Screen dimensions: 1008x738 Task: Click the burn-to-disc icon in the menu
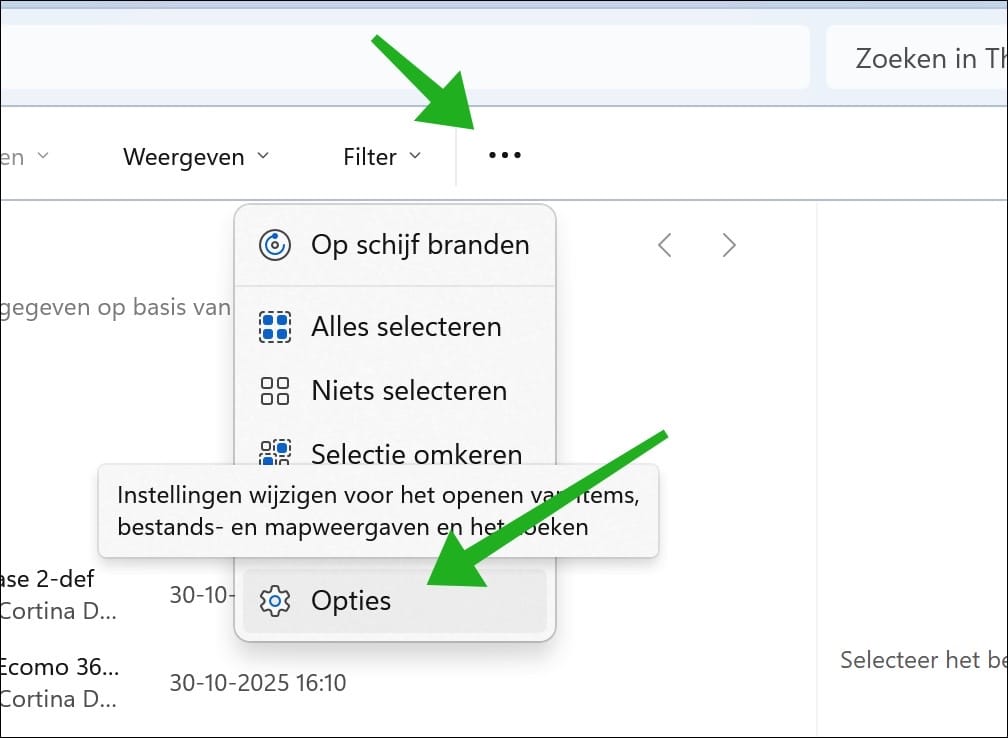click(x=273, y=244)
